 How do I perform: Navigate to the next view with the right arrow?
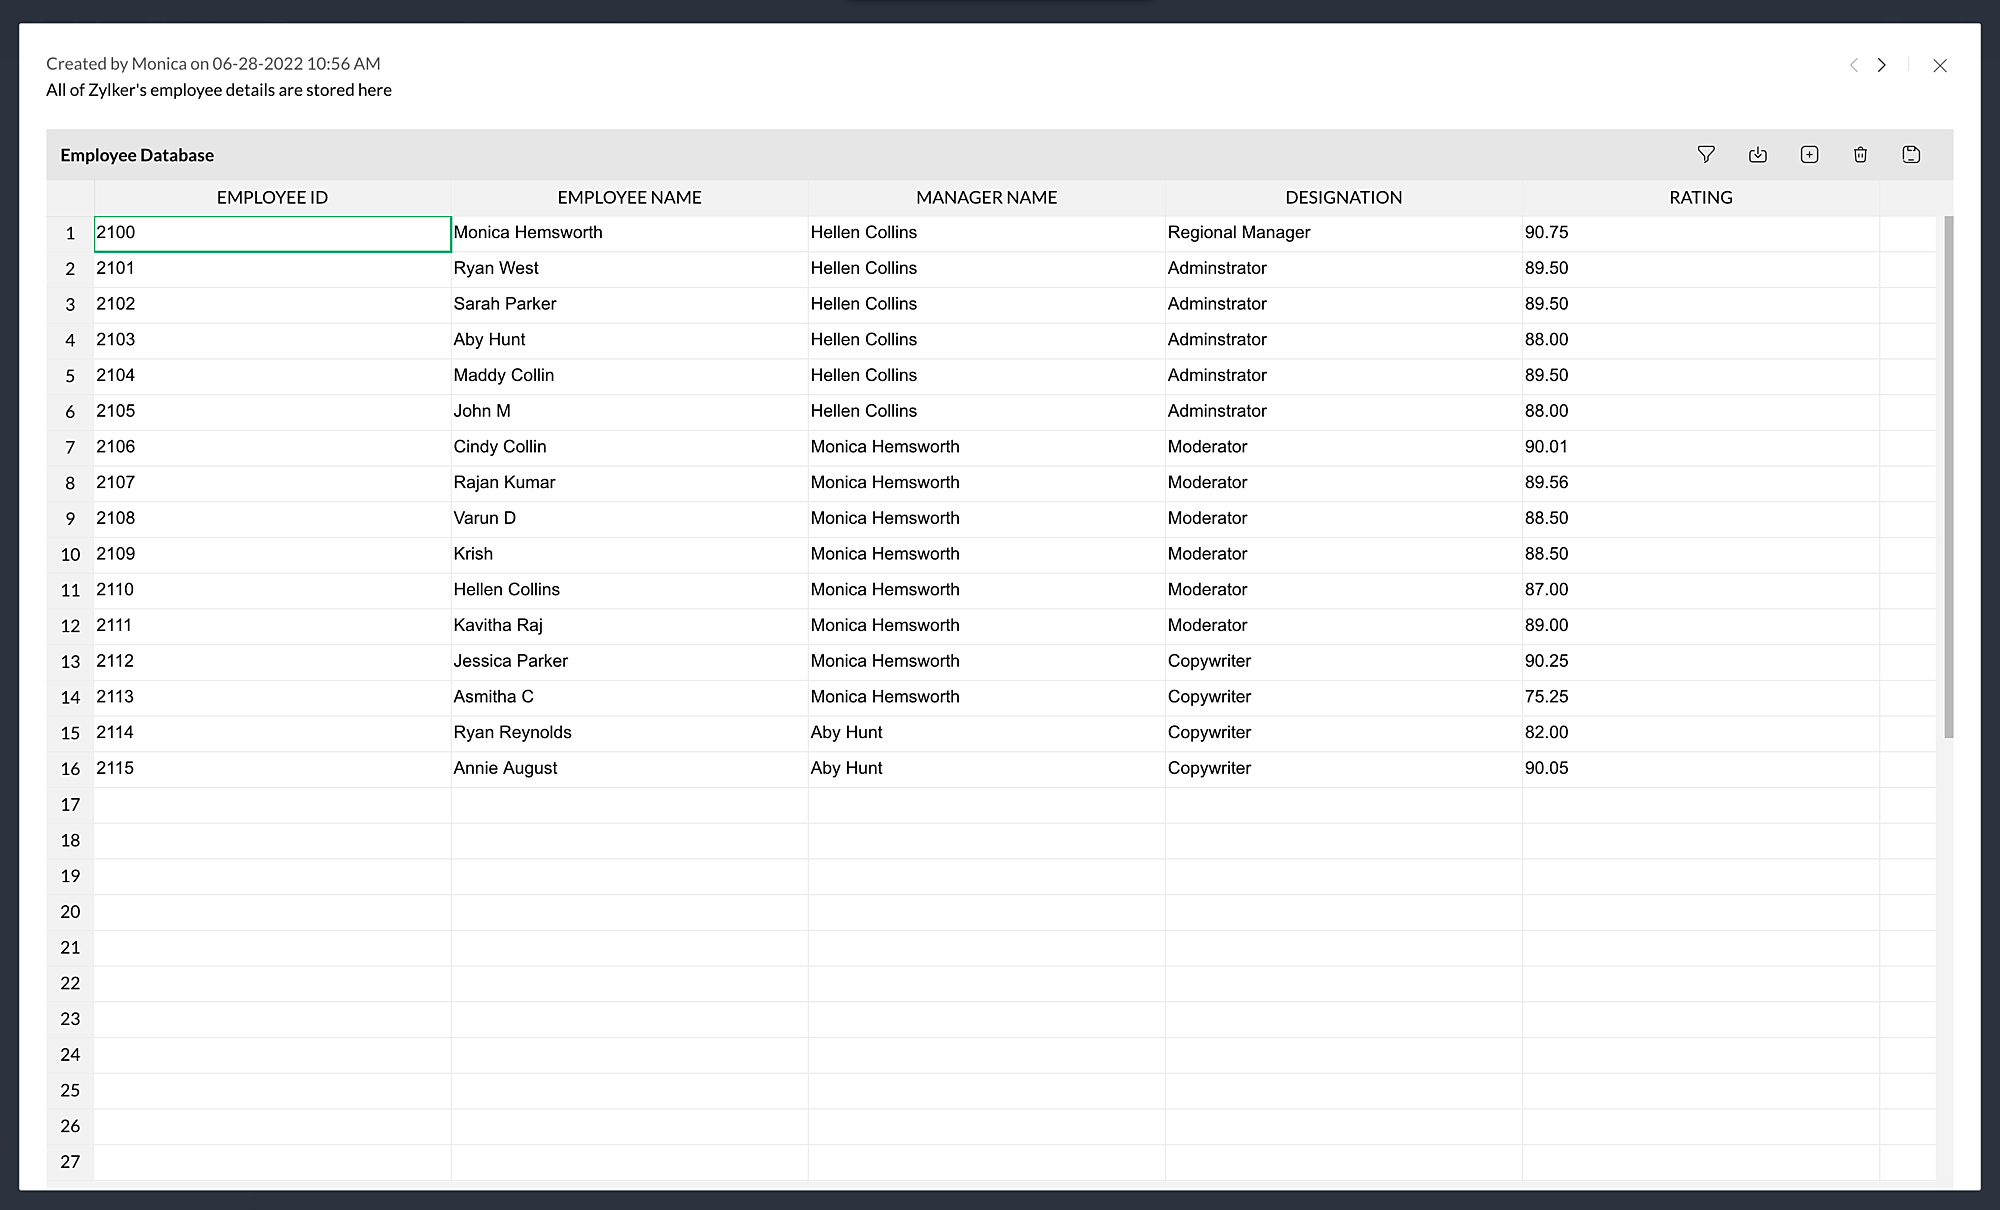[1882, 64]
